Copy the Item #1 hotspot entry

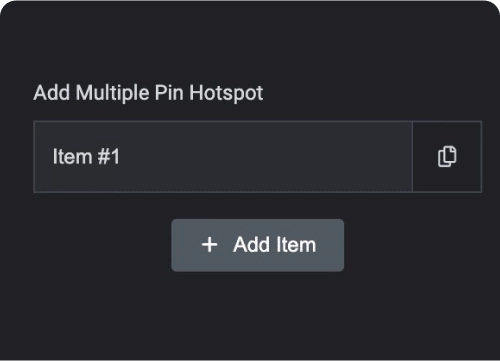(x=447, y=156)
